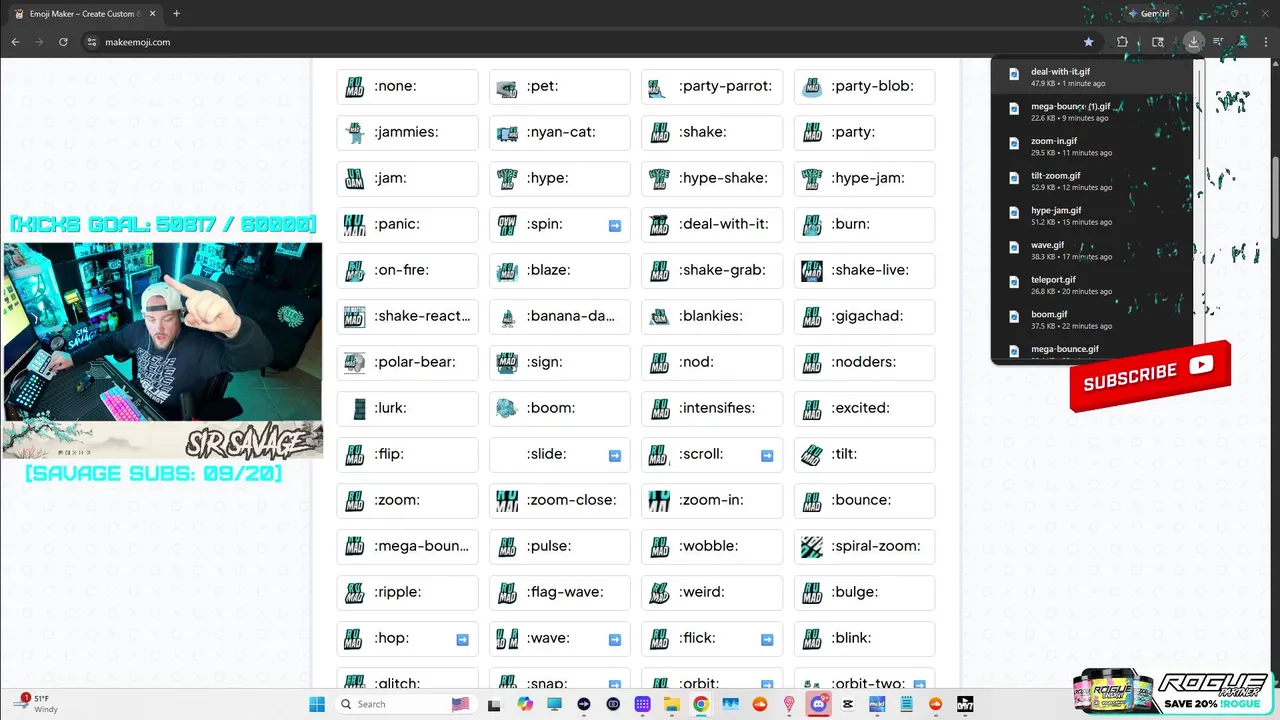Open a new browser tab
Viewport: 1280px width, 720px height.
pyautogui.click(x=177, y=14)
